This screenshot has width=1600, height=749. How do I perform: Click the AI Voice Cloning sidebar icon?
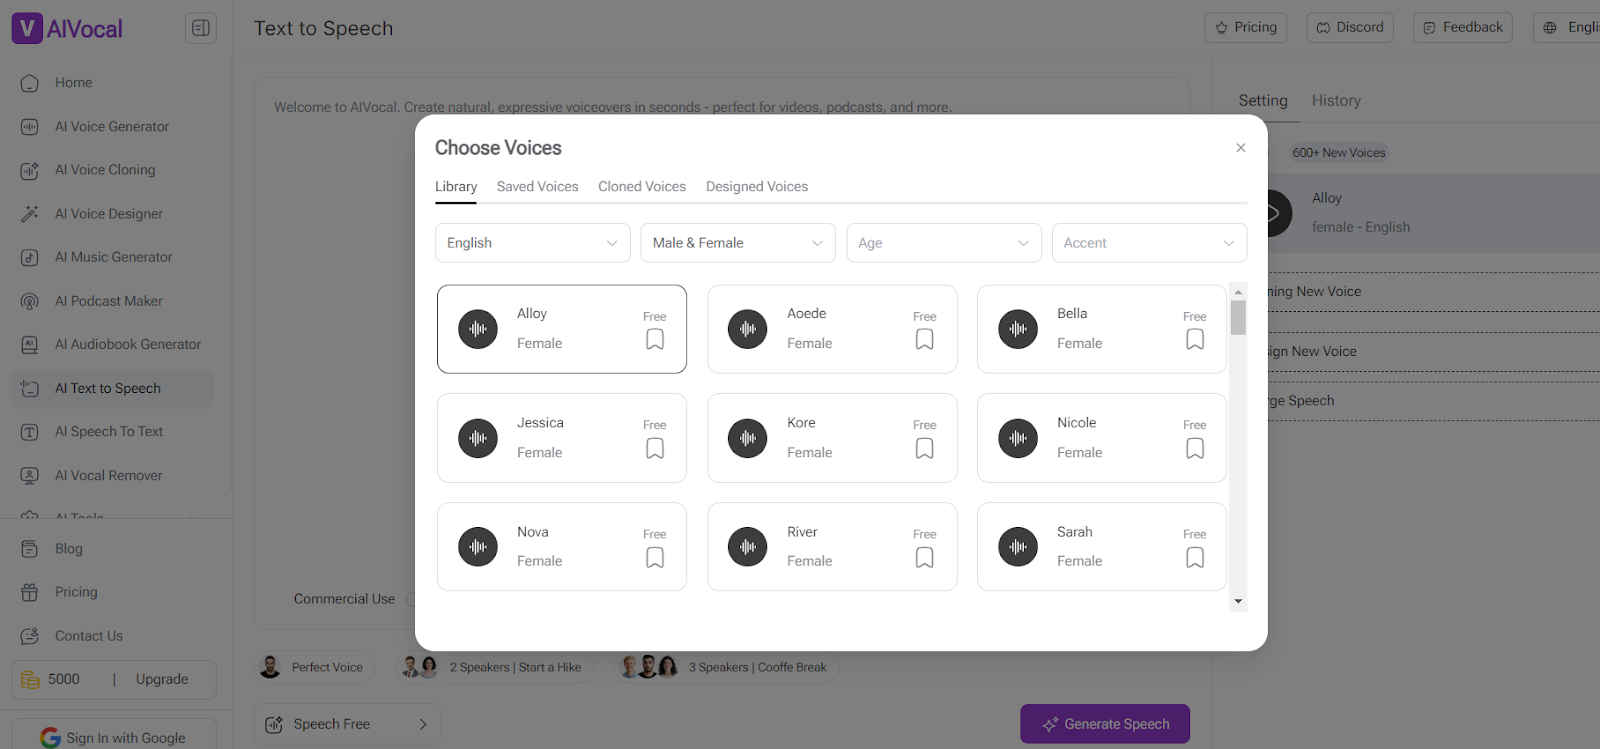pos(30,171)
